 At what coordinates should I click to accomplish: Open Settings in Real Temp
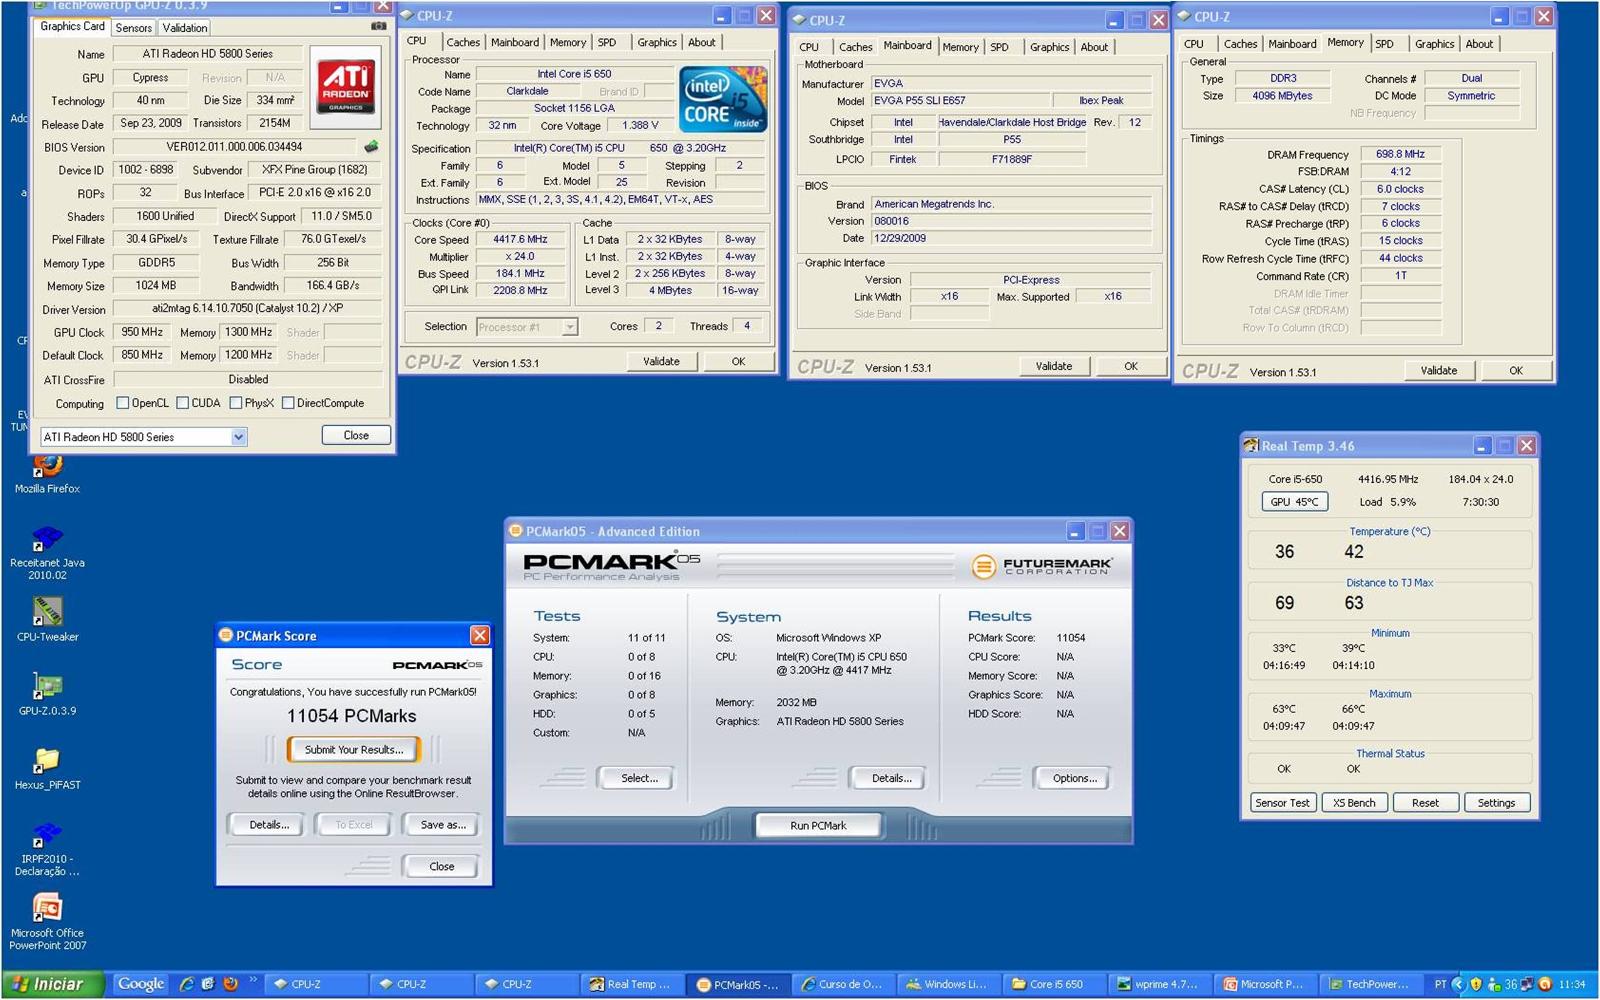[x=1497, y=803]
